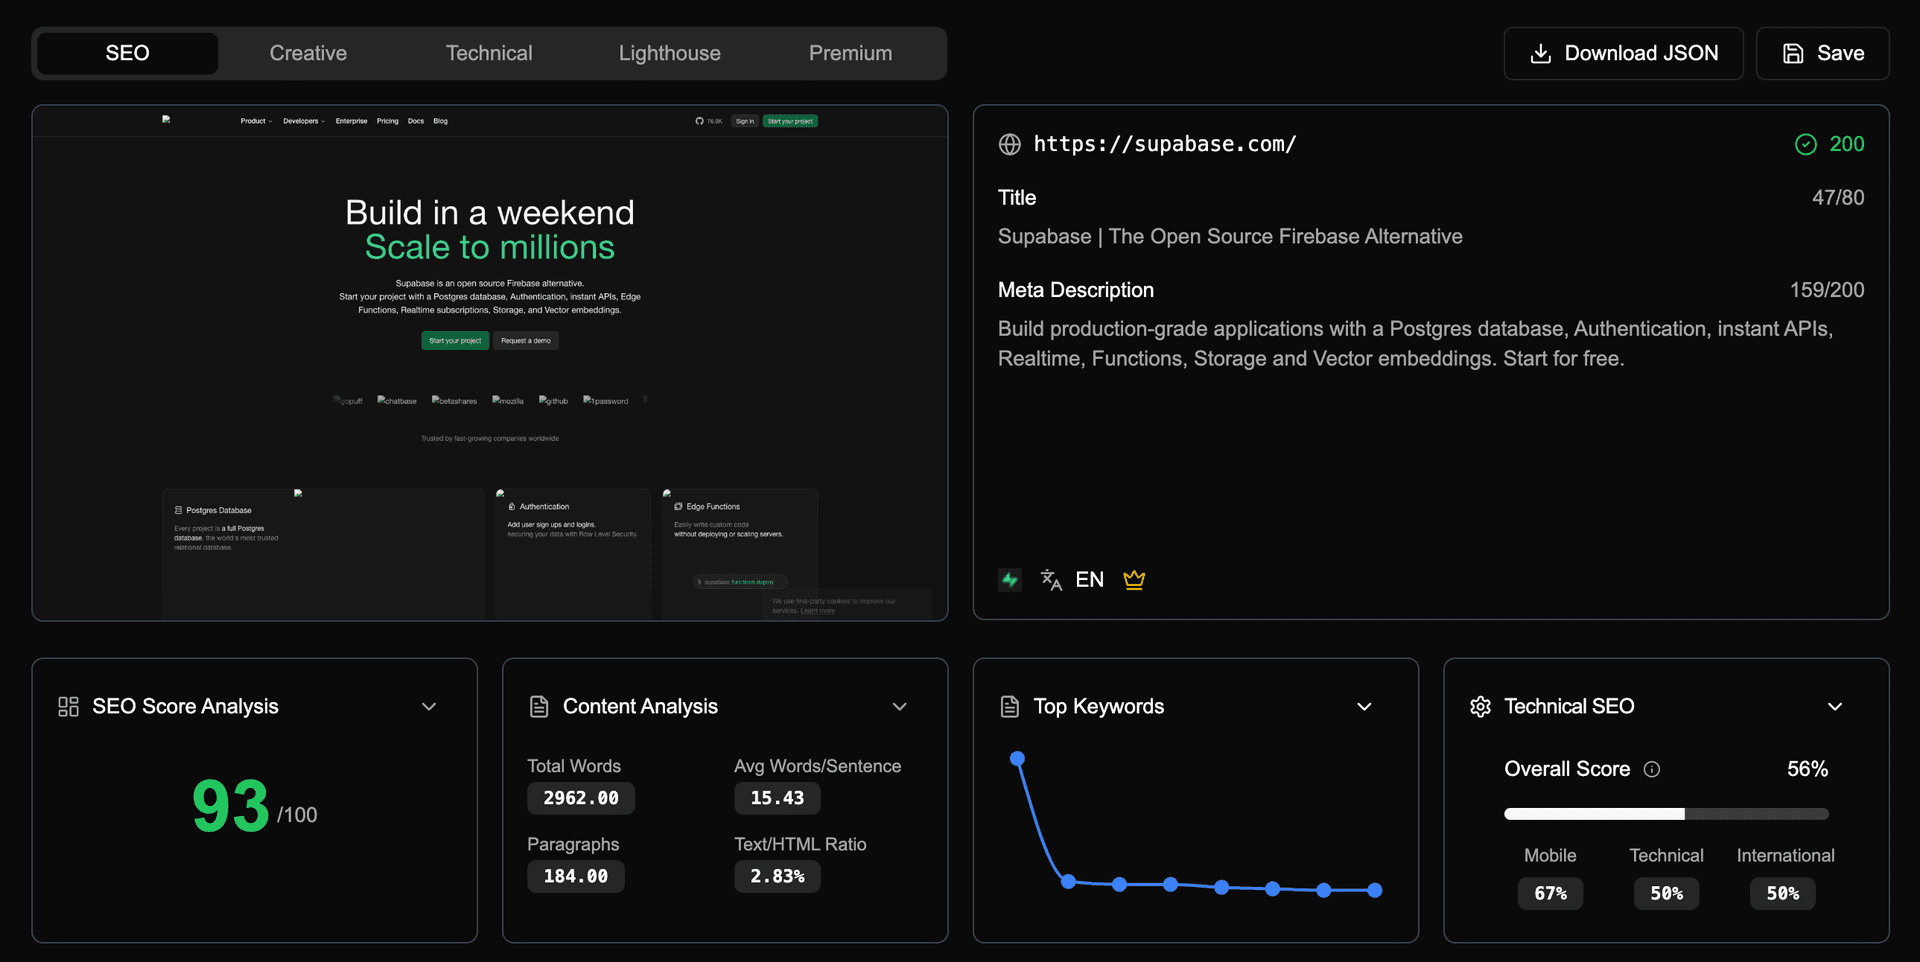The height and width of the screenshot is (962, 1920).
Task: Collapse the Content Analysis panel chevron
Action: 899,707
